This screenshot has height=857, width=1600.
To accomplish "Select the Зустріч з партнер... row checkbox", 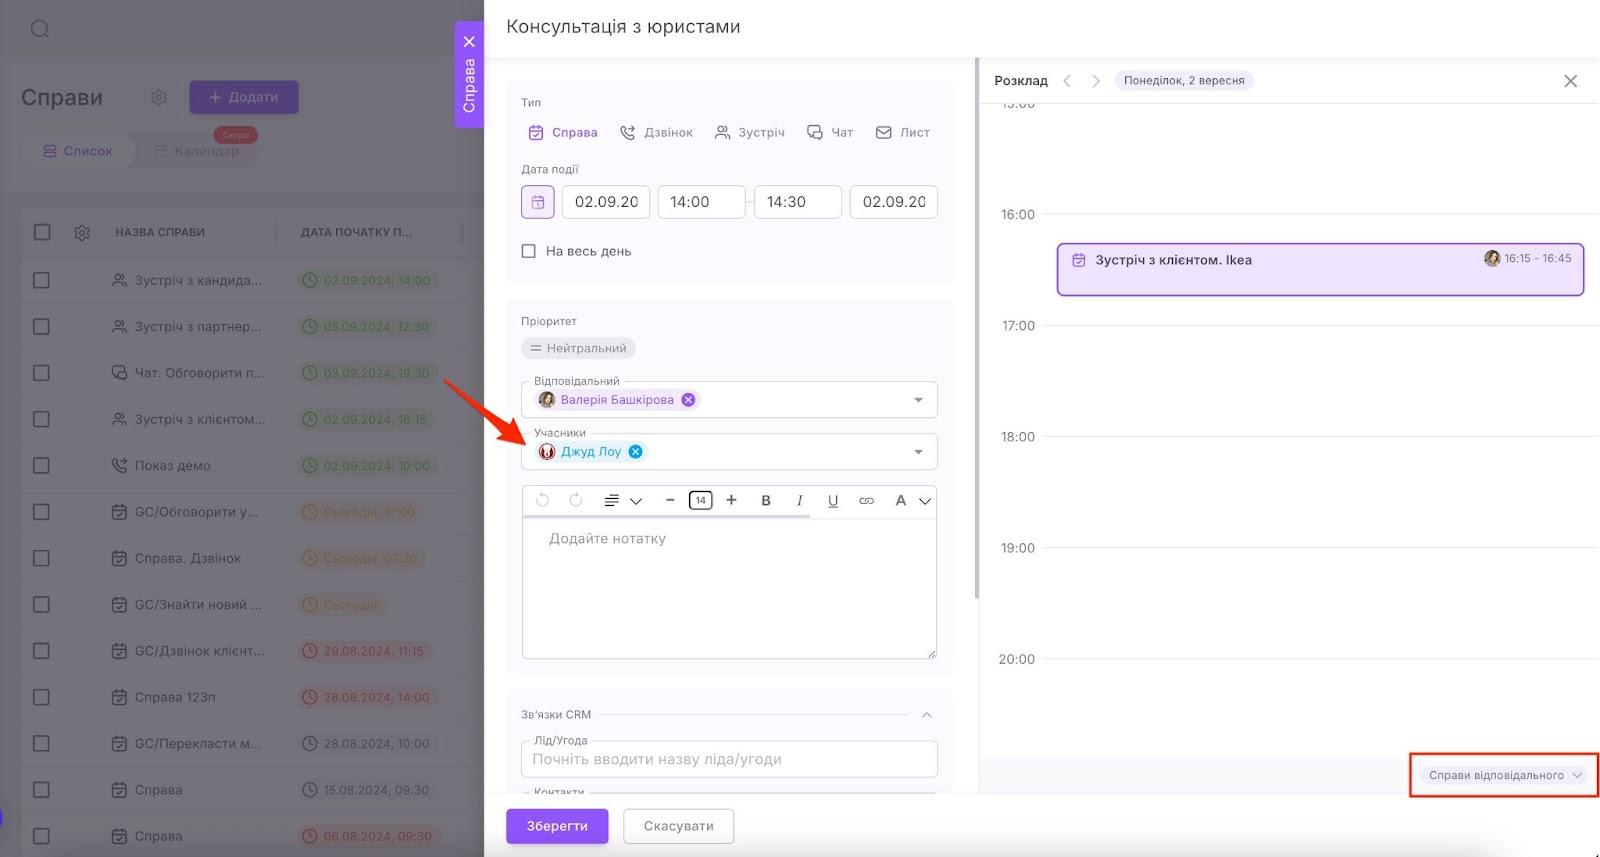I will point(41,326).
